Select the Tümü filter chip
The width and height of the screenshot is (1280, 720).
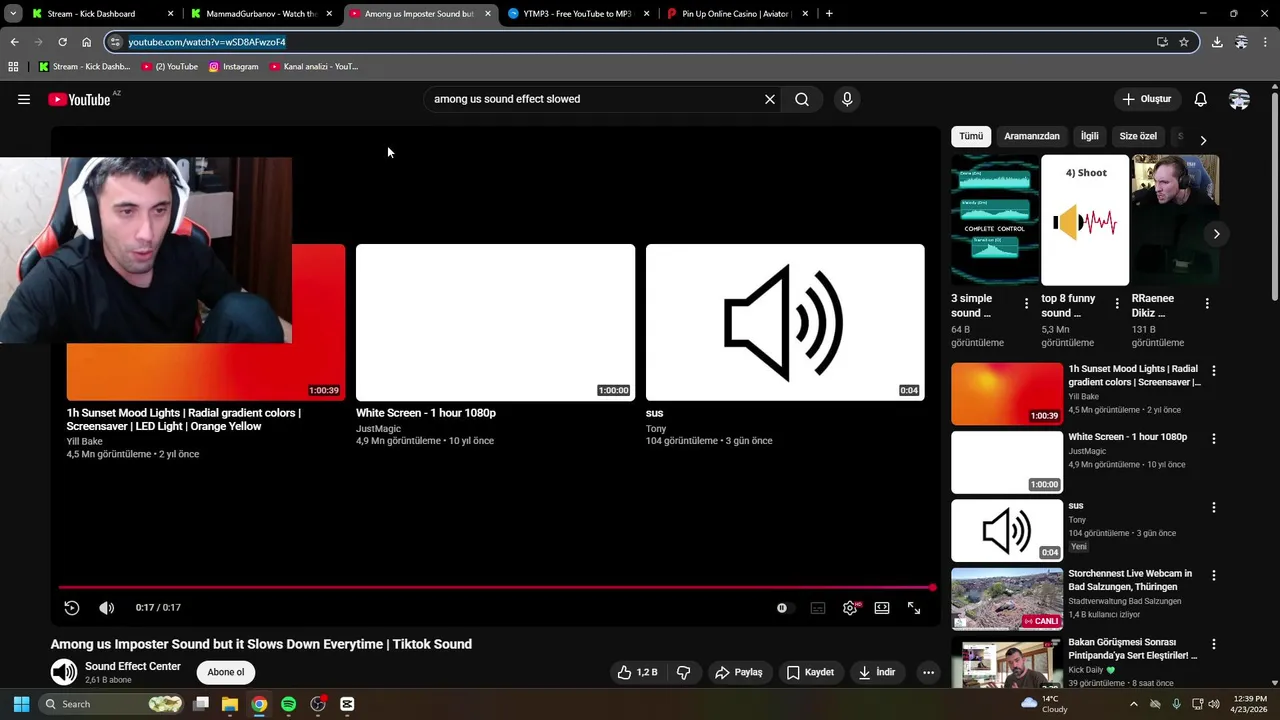click(971, 136)
